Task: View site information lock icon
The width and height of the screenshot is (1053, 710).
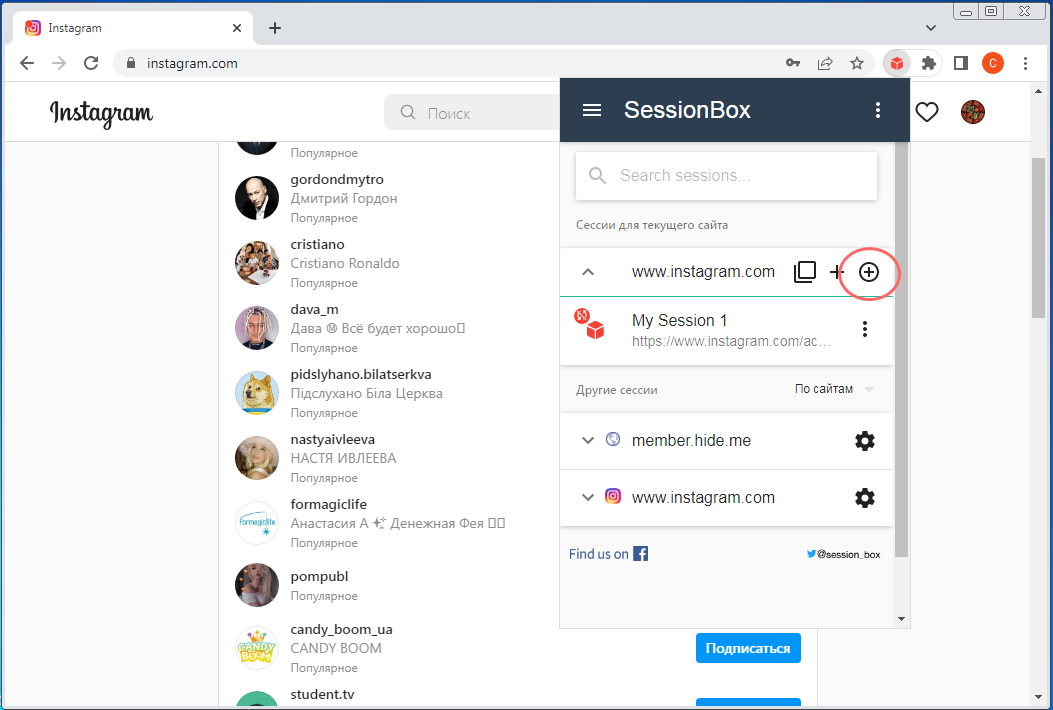Action: pos(131,63)
